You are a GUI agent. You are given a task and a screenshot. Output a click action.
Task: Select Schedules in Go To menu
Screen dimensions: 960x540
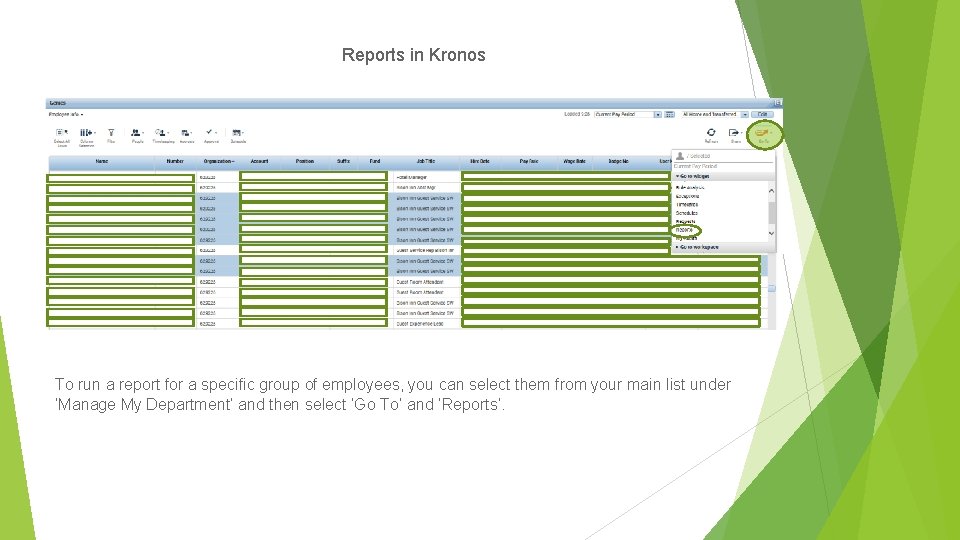pyautogui.click(x=686, y=213)
